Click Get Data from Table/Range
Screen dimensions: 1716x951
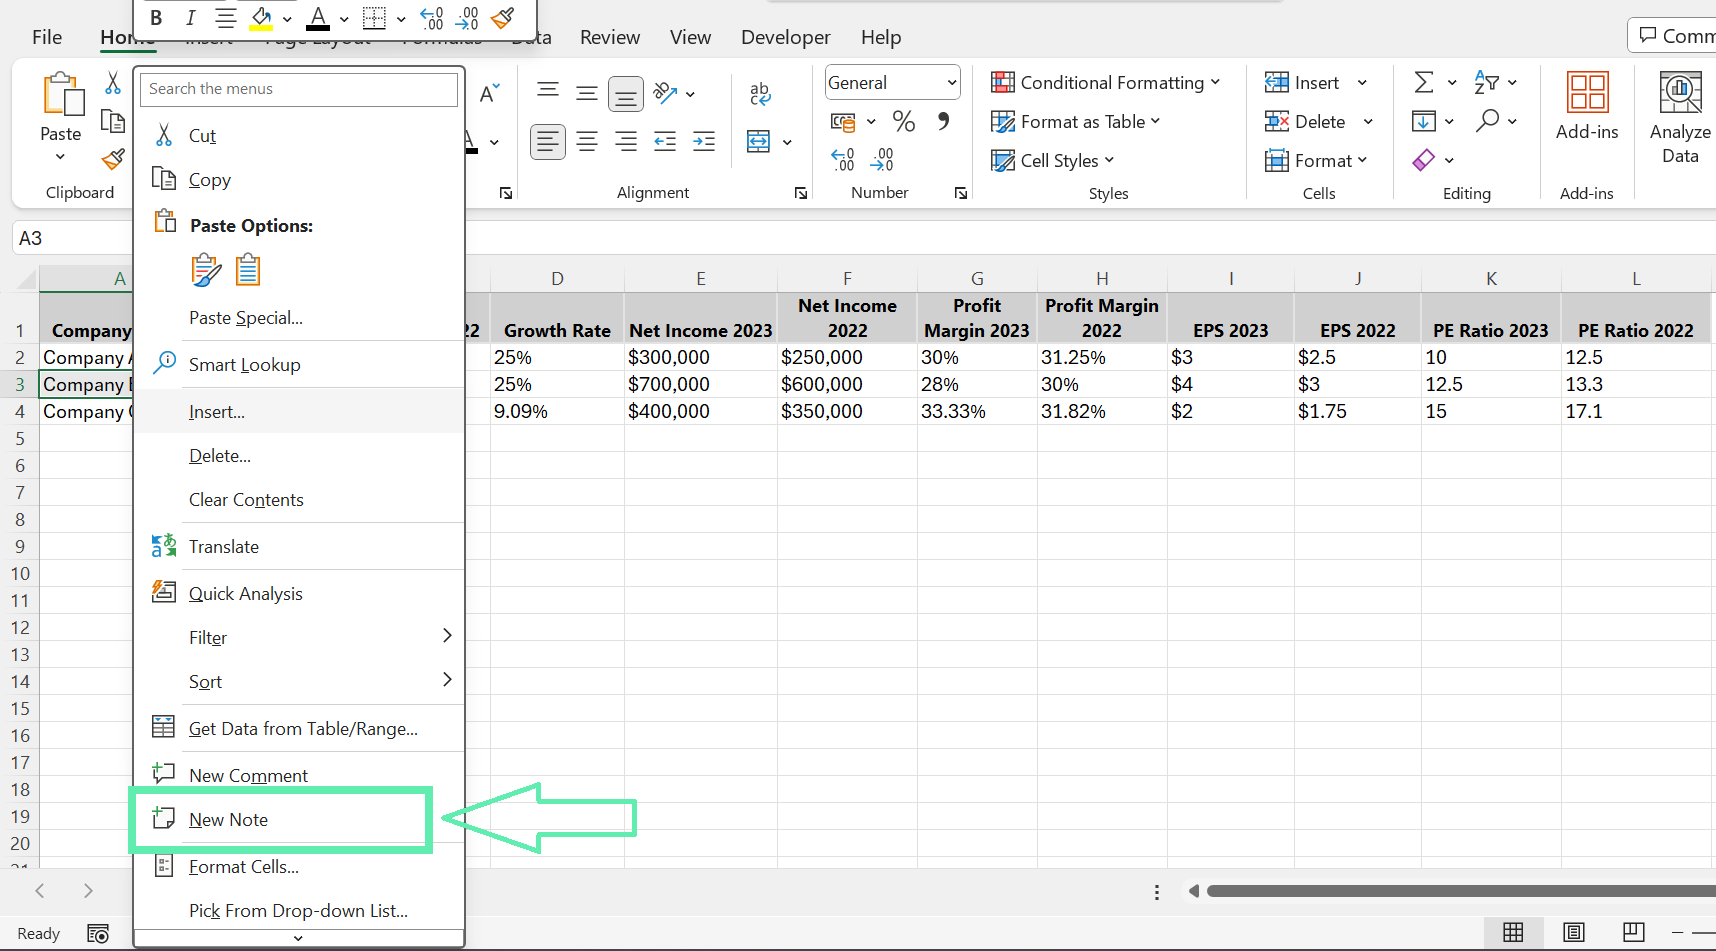tap(299, 728)
